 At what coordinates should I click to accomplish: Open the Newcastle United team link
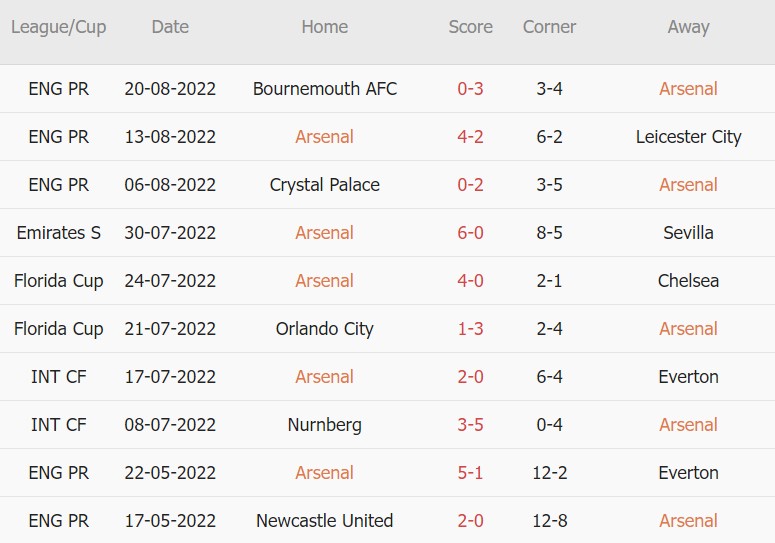[x=325, y=521]
